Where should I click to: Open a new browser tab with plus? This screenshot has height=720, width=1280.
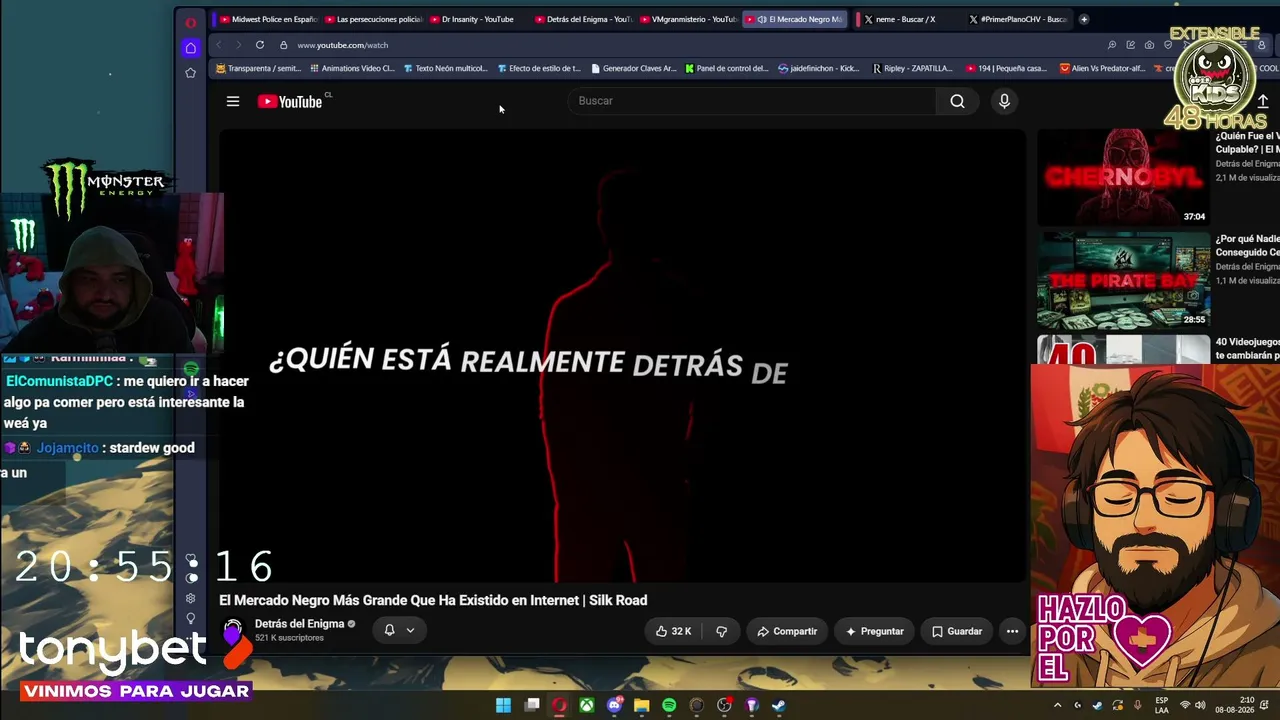coord(1083,19)
